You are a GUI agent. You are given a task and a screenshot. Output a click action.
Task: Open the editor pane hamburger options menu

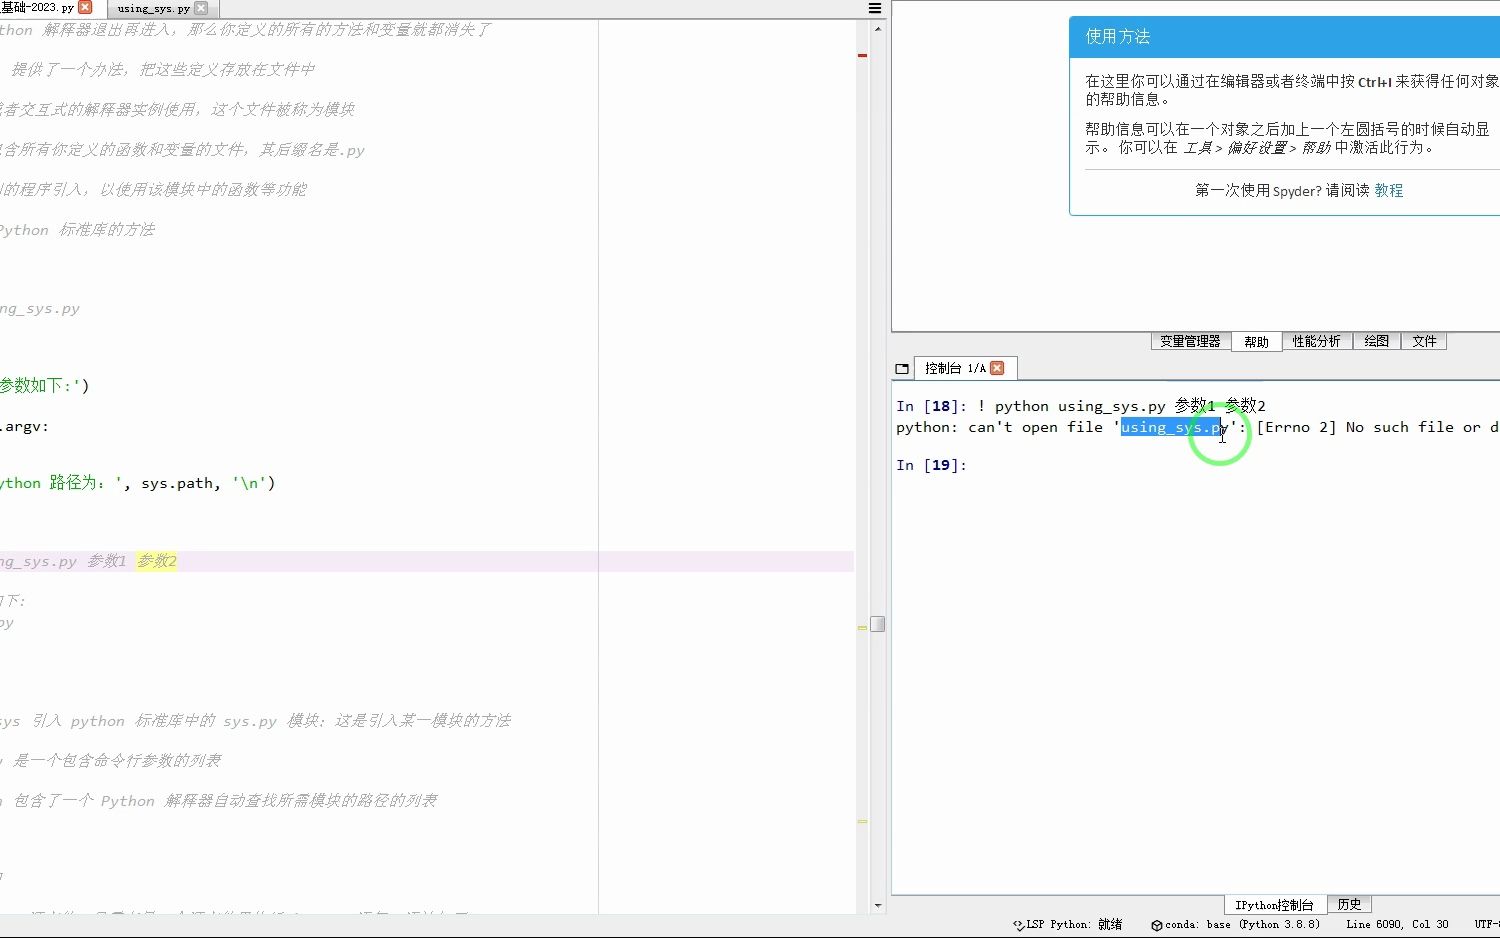pyautogui.click(x=875, y=8)
